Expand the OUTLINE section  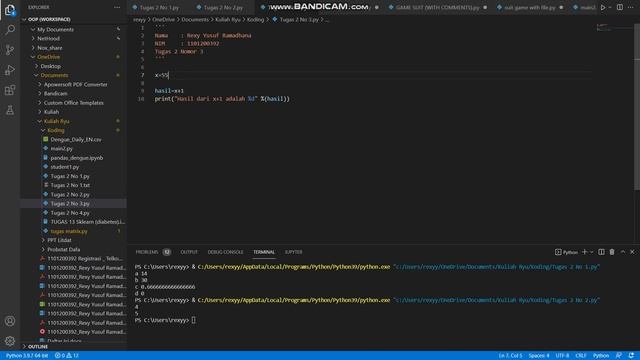coord(73,347)
